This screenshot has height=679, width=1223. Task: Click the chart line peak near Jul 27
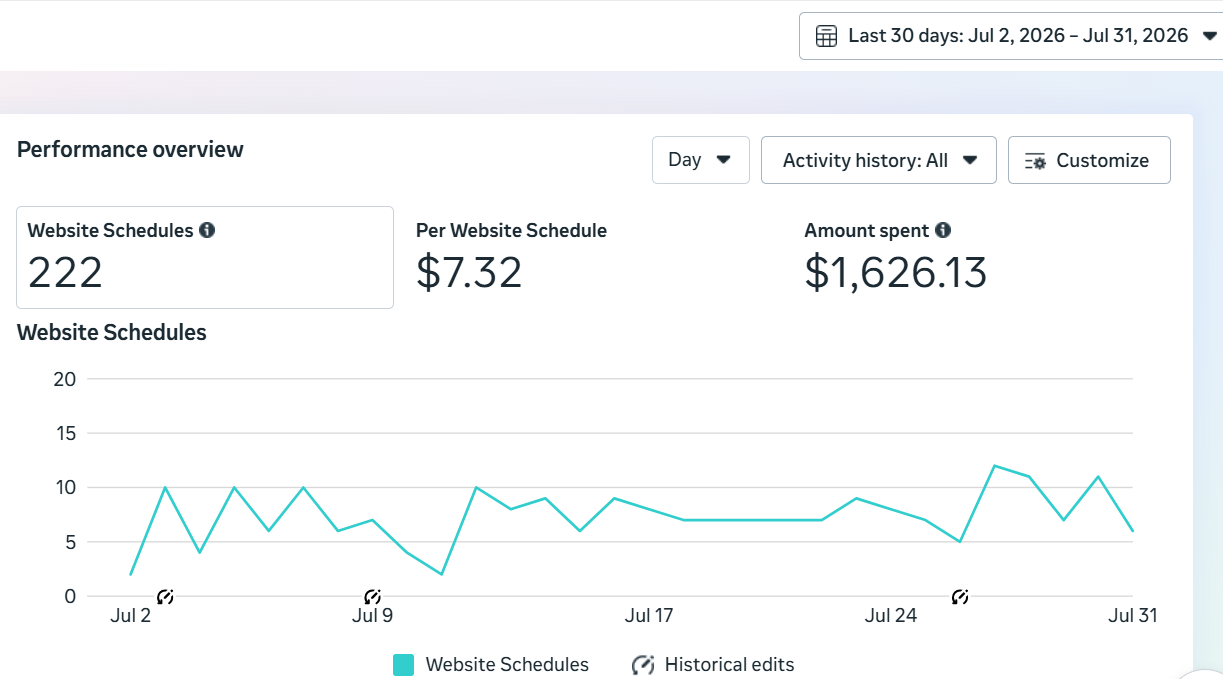tap(994, 466)
